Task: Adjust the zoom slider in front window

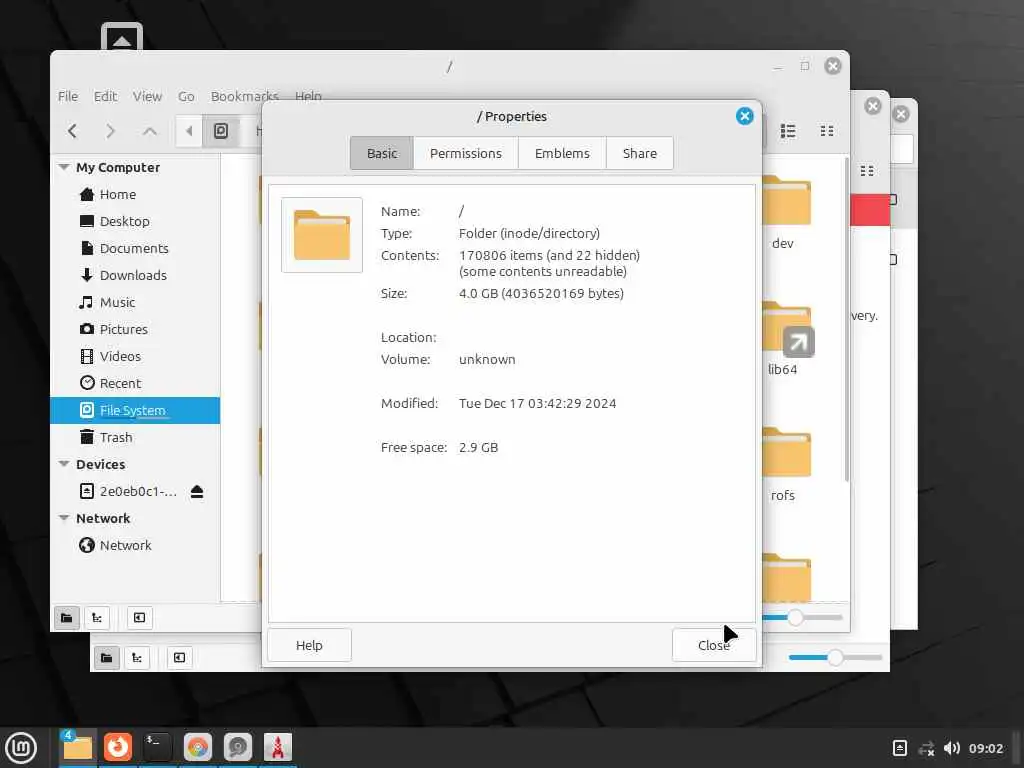Action: [795, 617]
